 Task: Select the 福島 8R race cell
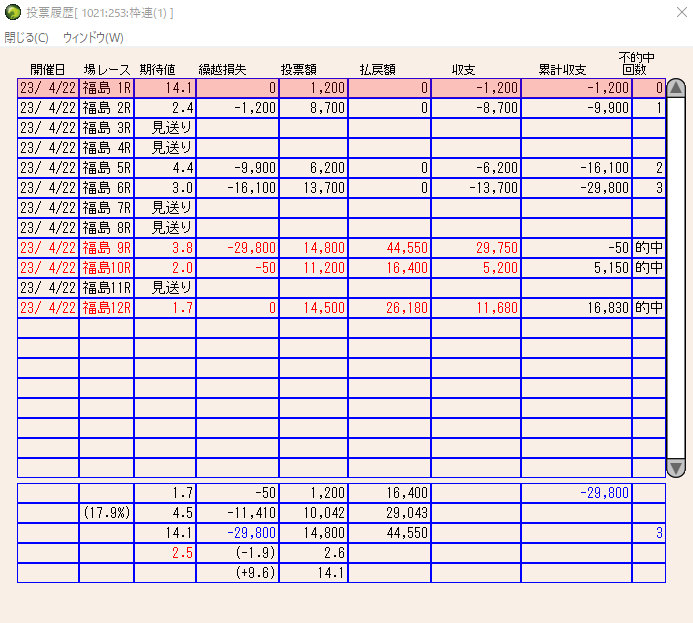click(x=107, y=228)
